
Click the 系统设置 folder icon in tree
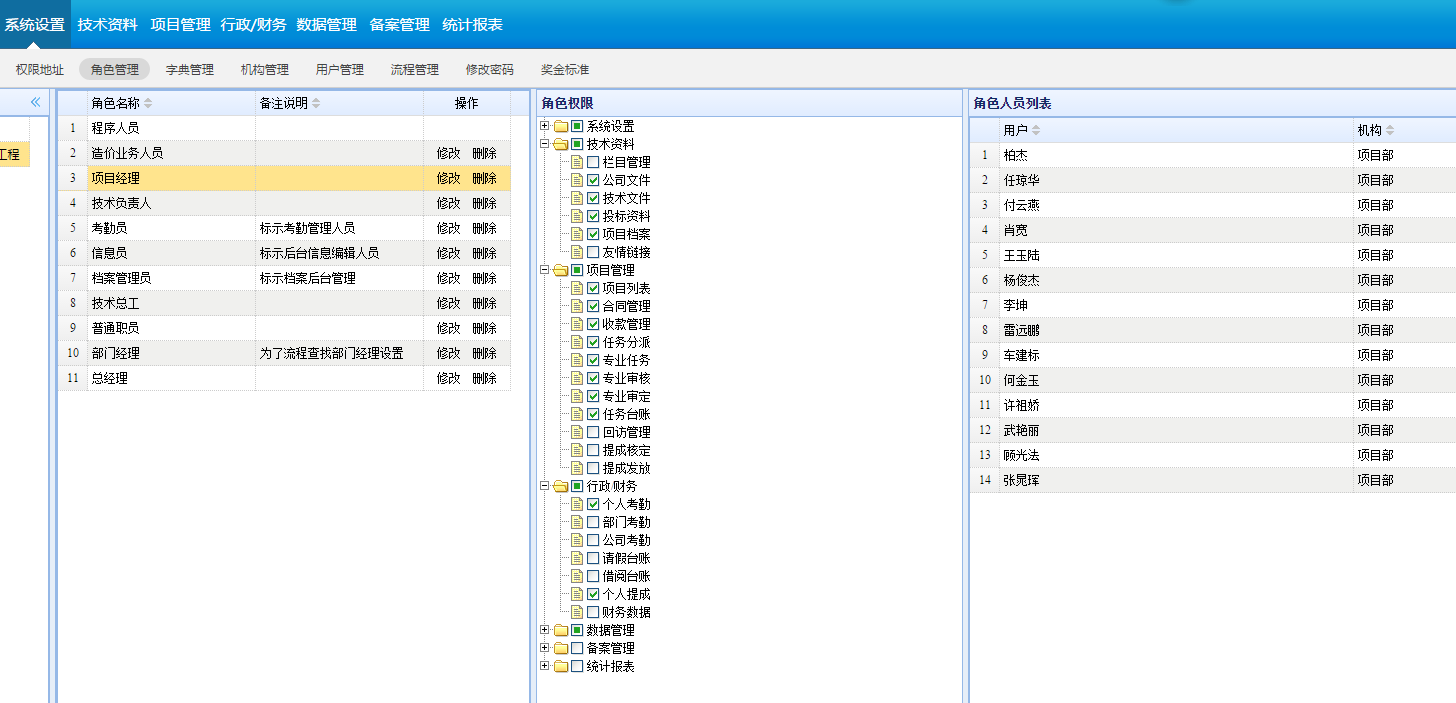point(561,126)
